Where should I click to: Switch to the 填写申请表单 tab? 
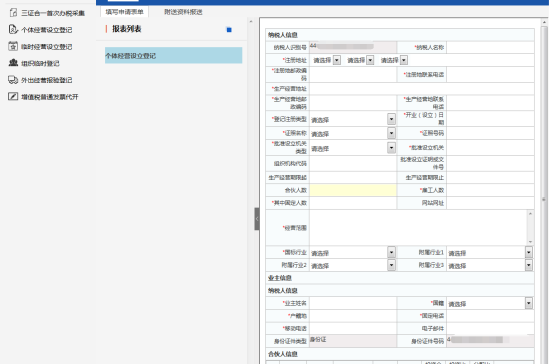[x=124, y=12]
